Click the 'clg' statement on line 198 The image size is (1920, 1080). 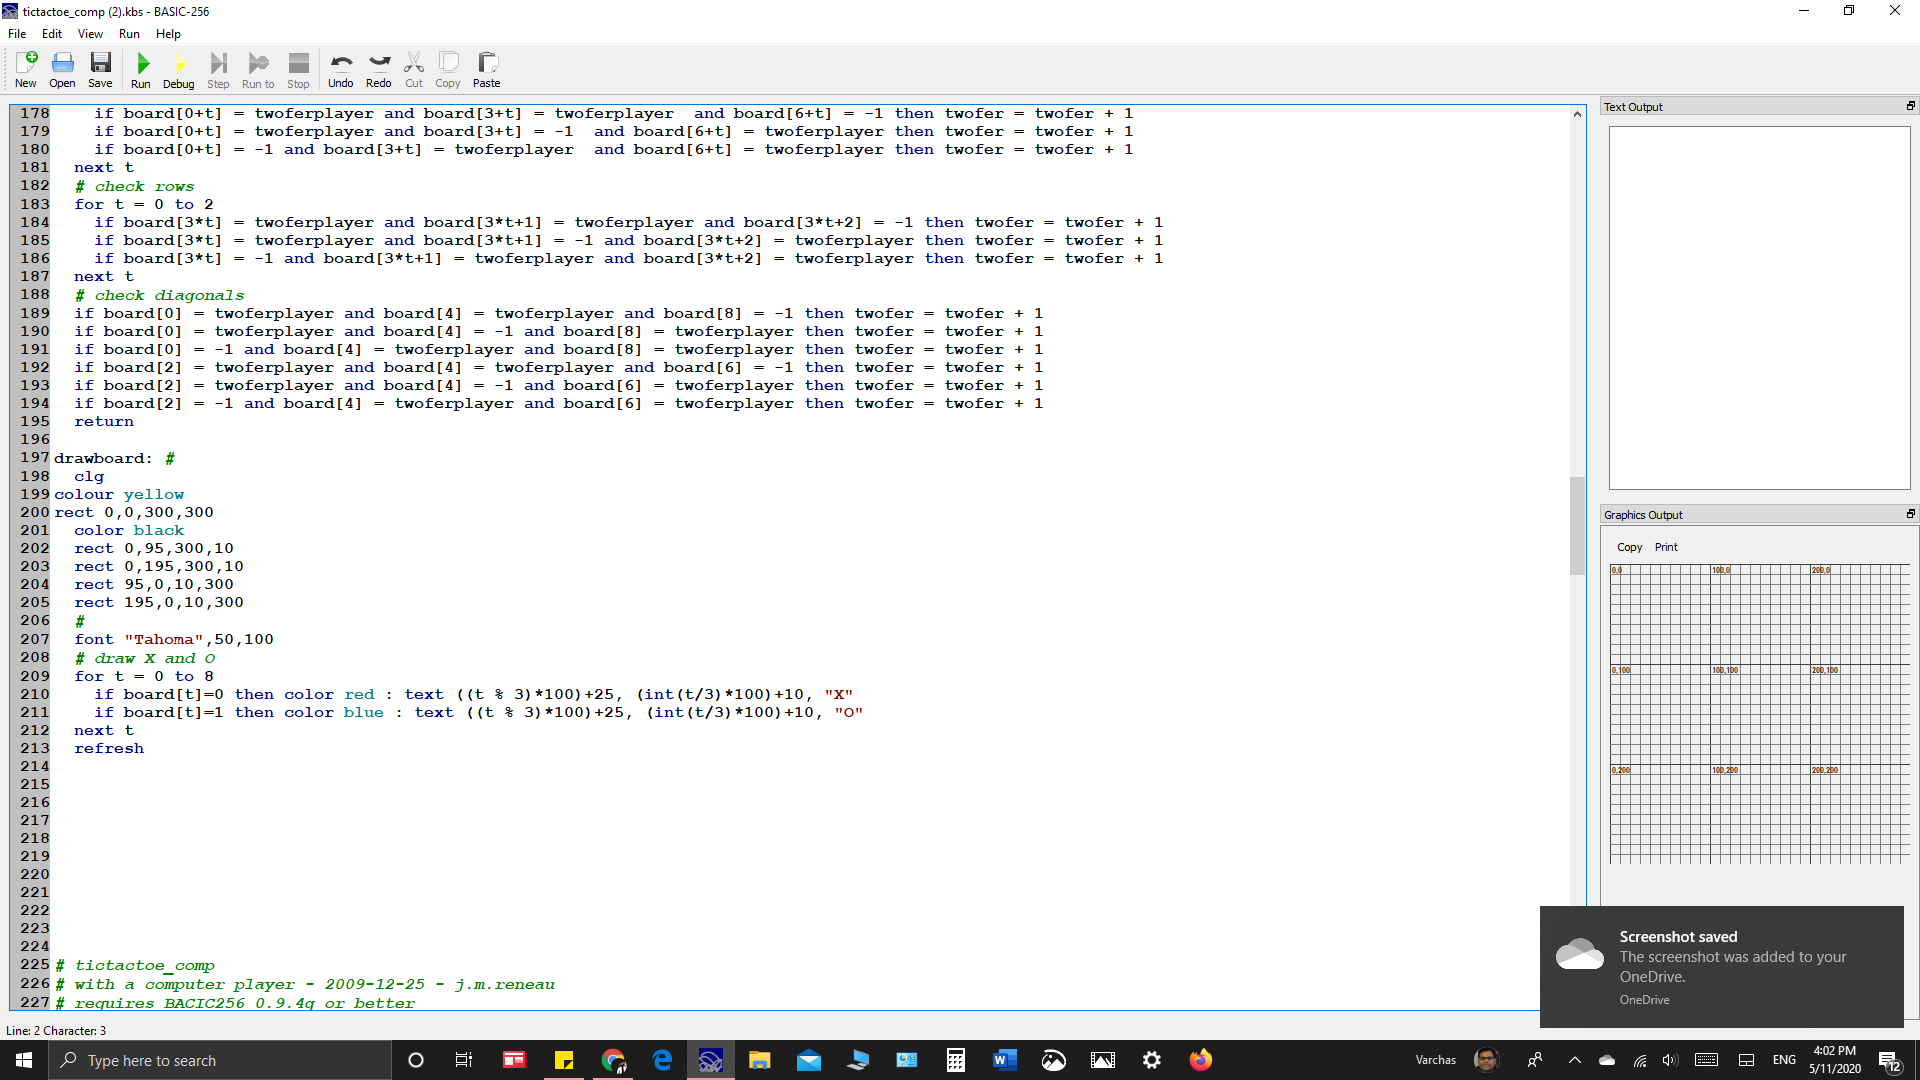tap(89, 476)
